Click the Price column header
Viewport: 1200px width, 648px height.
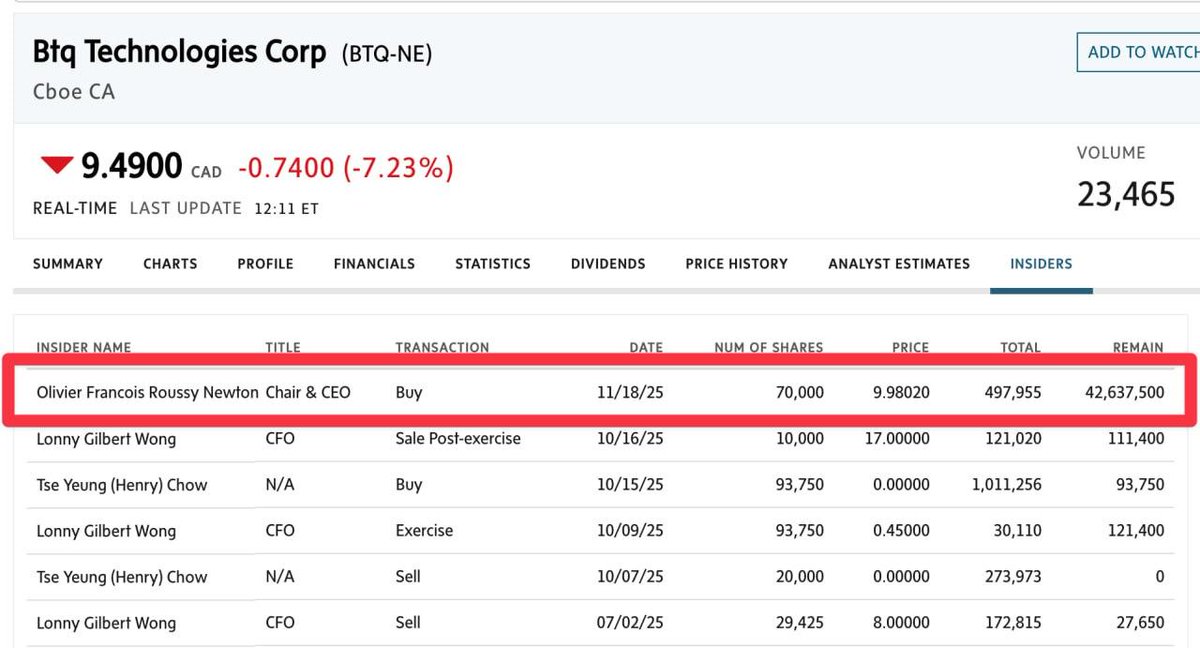tap(911, 347)
